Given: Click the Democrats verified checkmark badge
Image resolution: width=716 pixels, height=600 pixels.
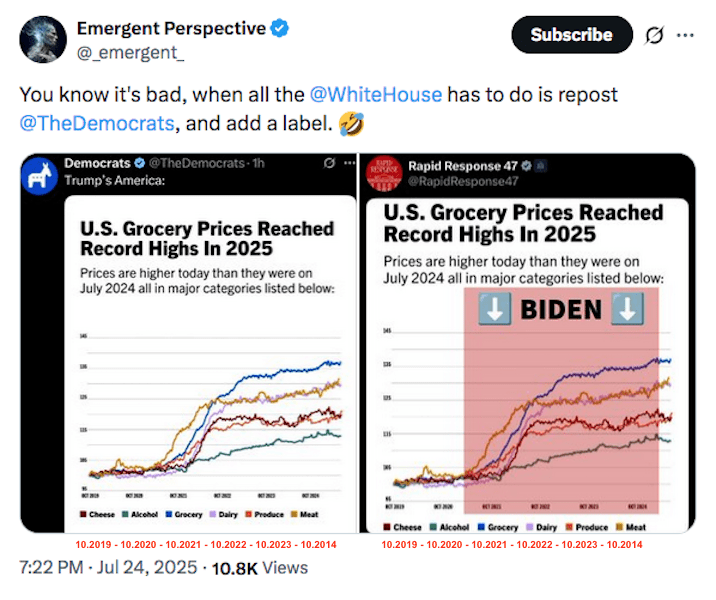Looking at the screenshot, I should pyautogui.click(x=141, y=163).
